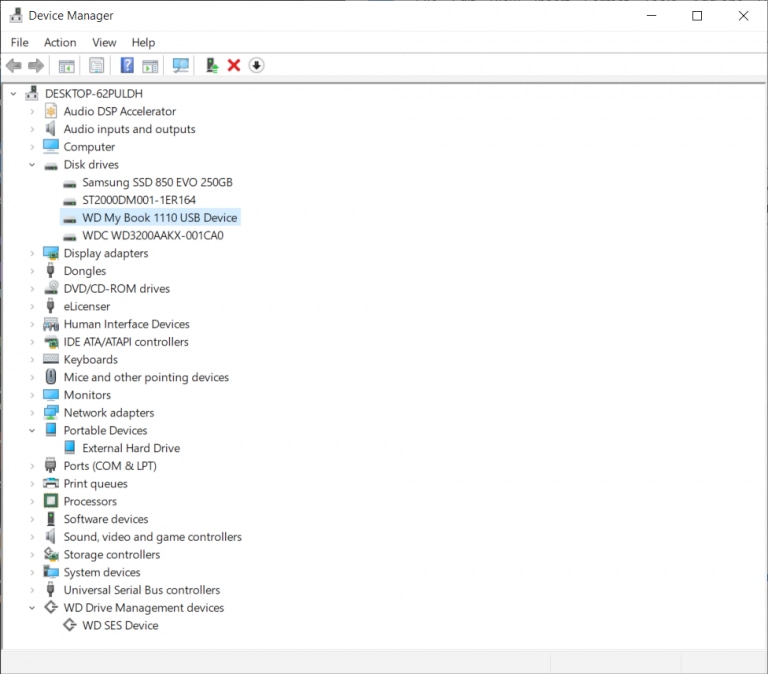Expand Universal Serial Bus controllers
The width and height of the screenshot is (768, 674).
point(32,590)
